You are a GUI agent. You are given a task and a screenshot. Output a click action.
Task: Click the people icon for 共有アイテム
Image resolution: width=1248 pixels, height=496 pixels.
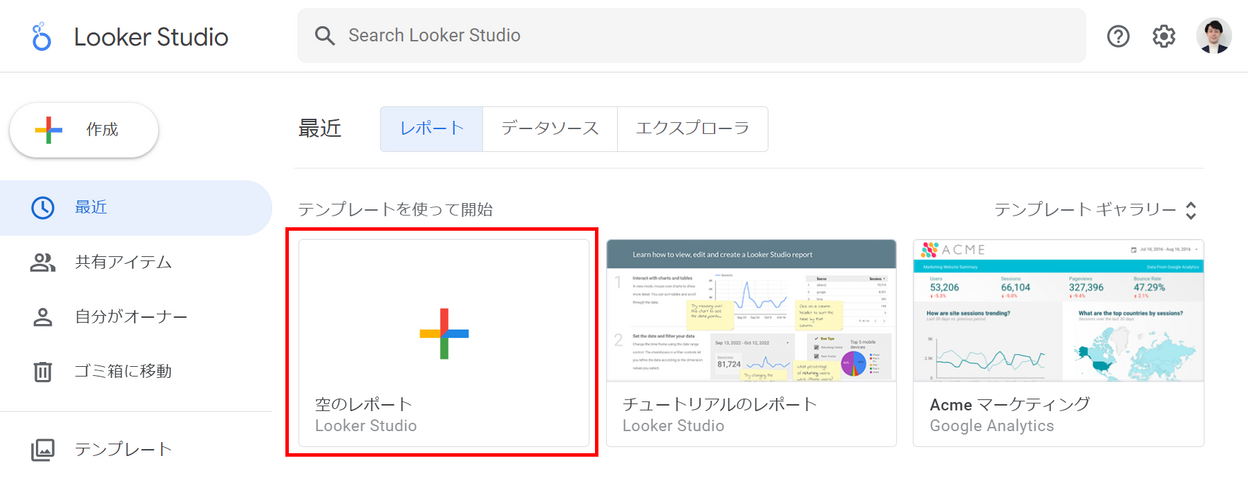pyautogui.click(x=42, y=263)
